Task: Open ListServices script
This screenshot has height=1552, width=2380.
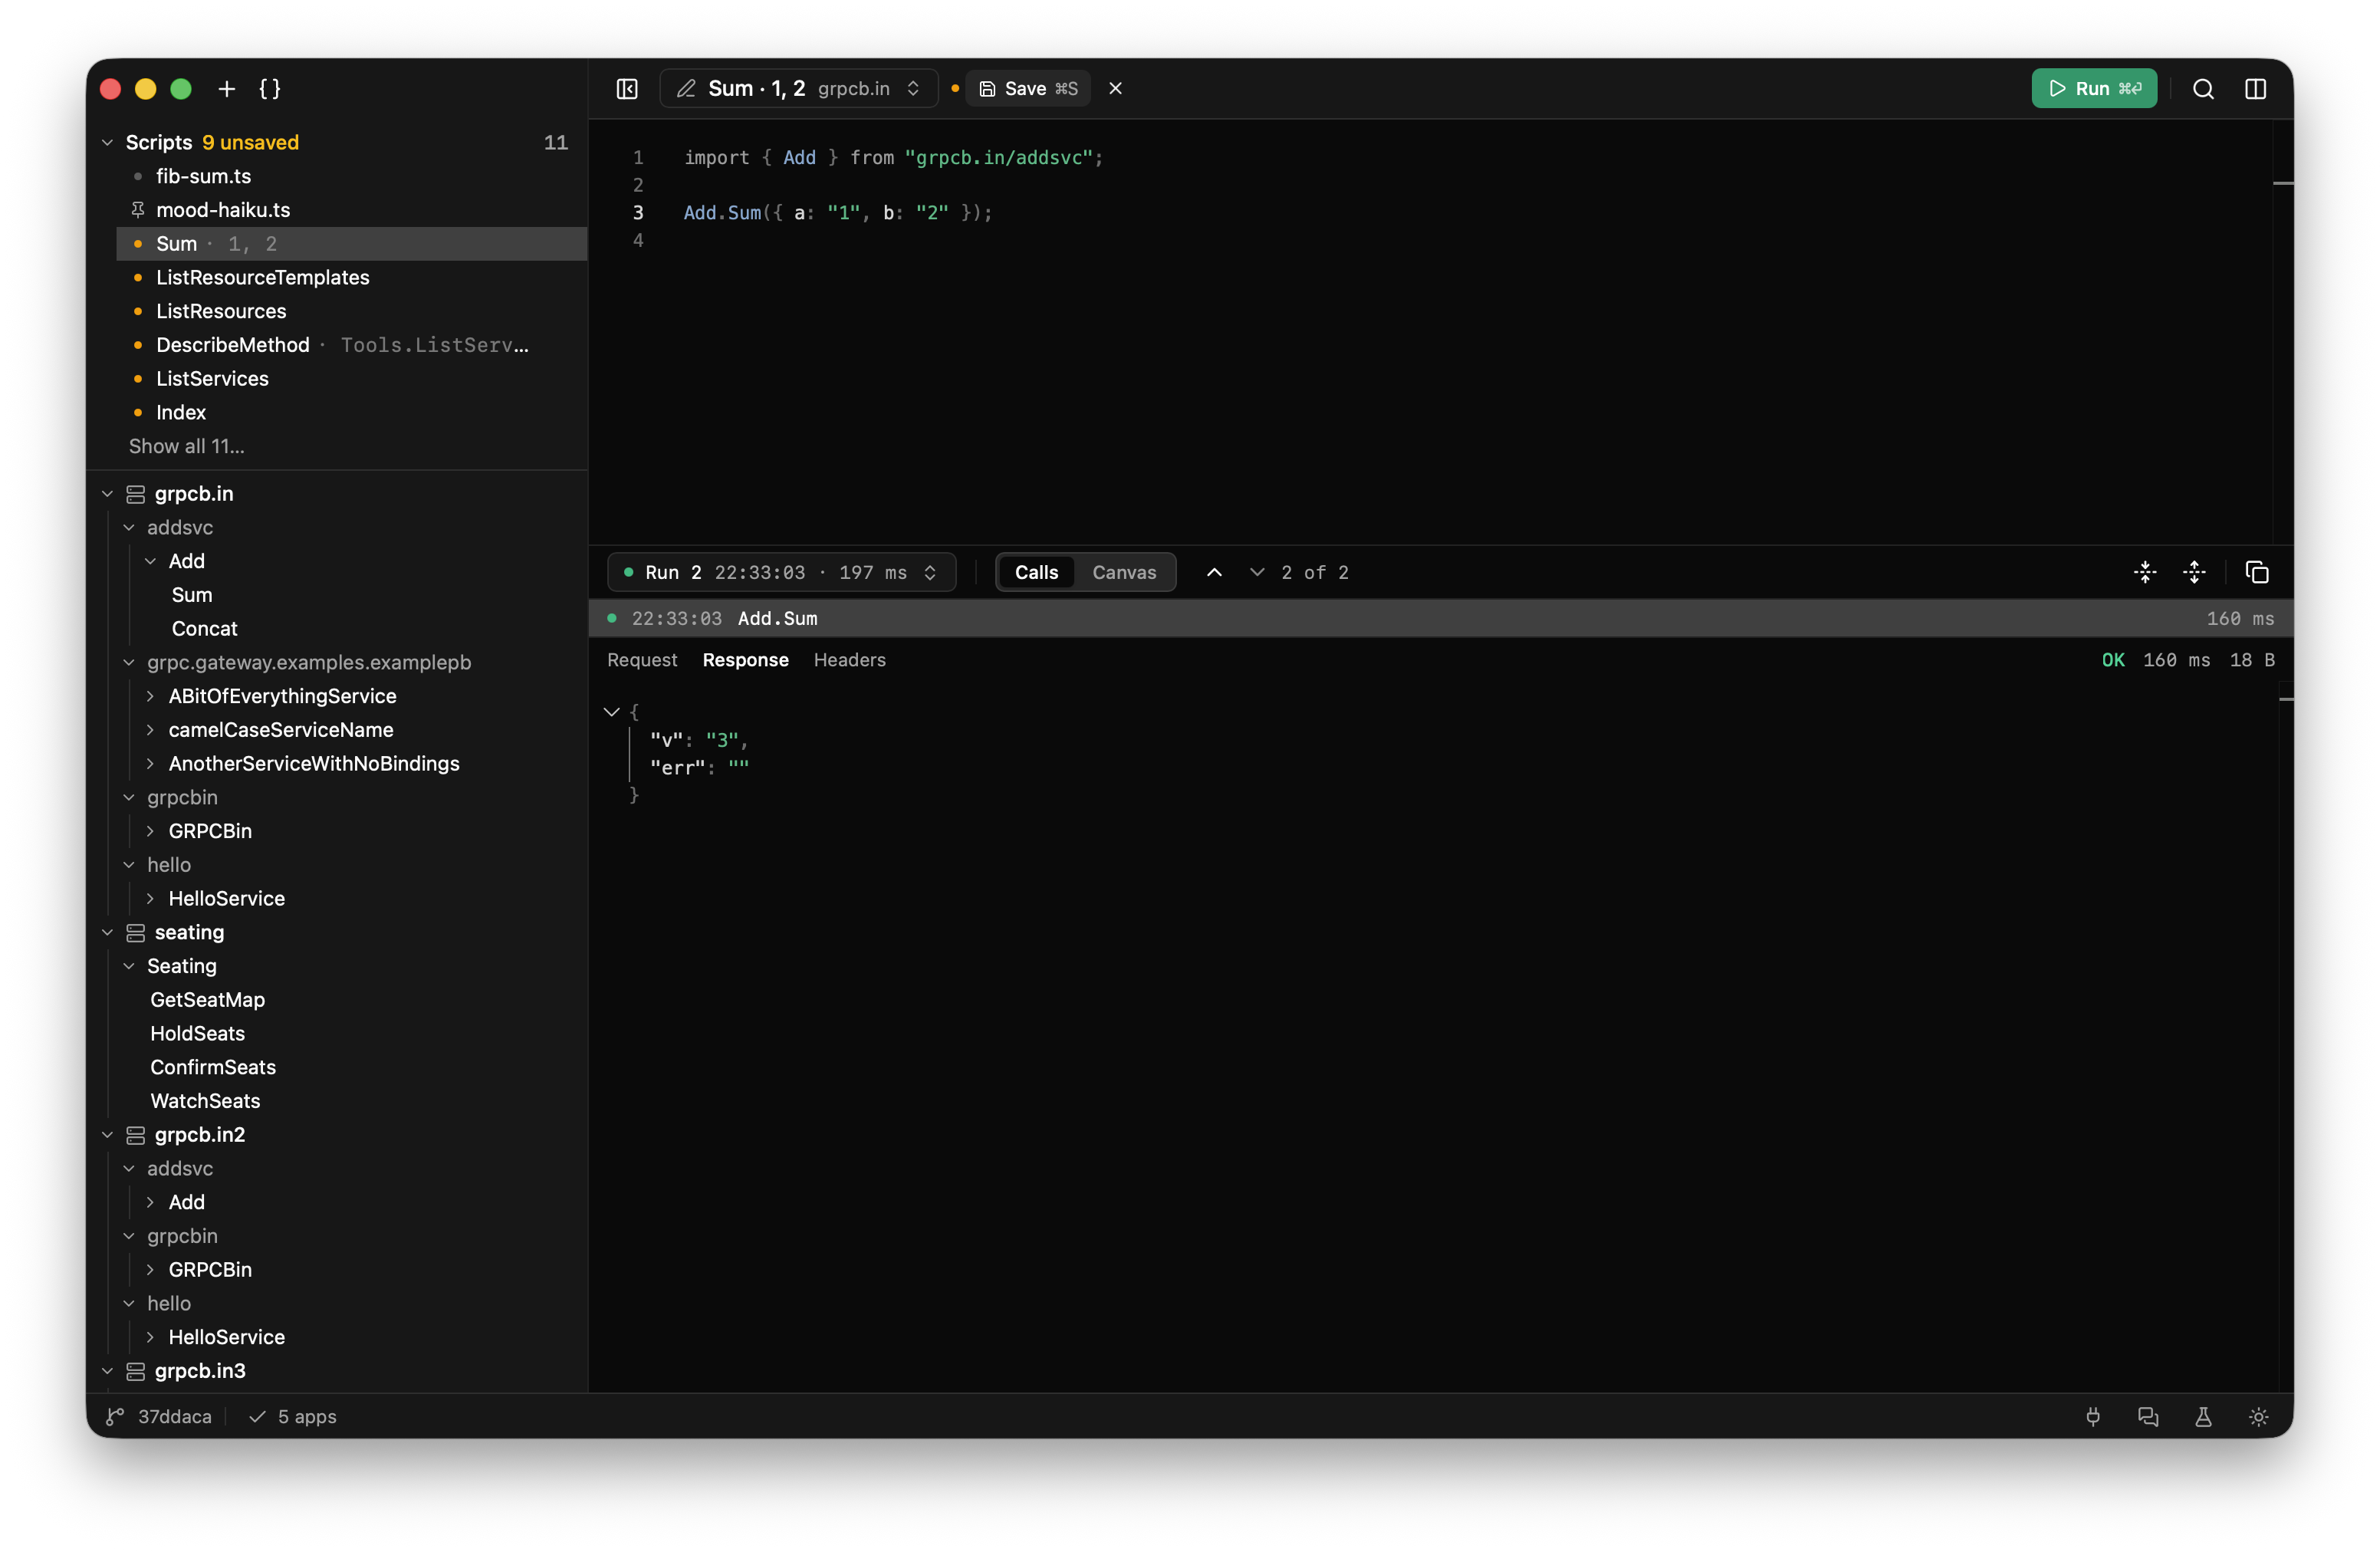Action: pyautogui.click(x=351, y=379)
